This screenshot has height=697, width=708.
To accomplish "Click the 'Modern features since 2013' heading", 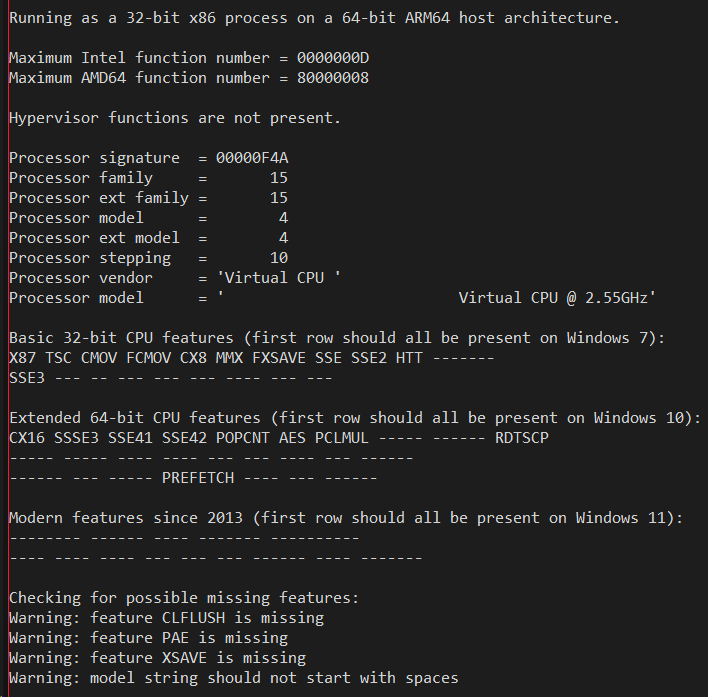I will click(x=346, y=517).
